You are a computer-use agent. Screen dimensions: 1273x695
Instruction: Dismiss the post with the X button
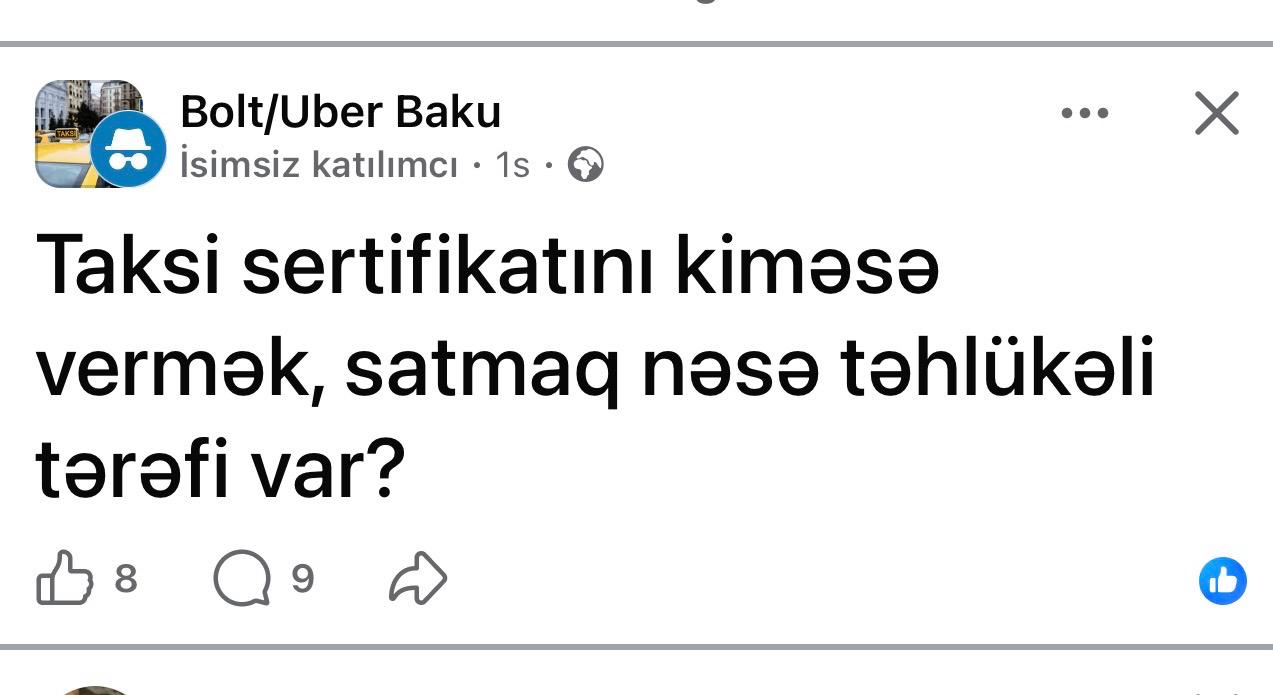(1216, 113)
